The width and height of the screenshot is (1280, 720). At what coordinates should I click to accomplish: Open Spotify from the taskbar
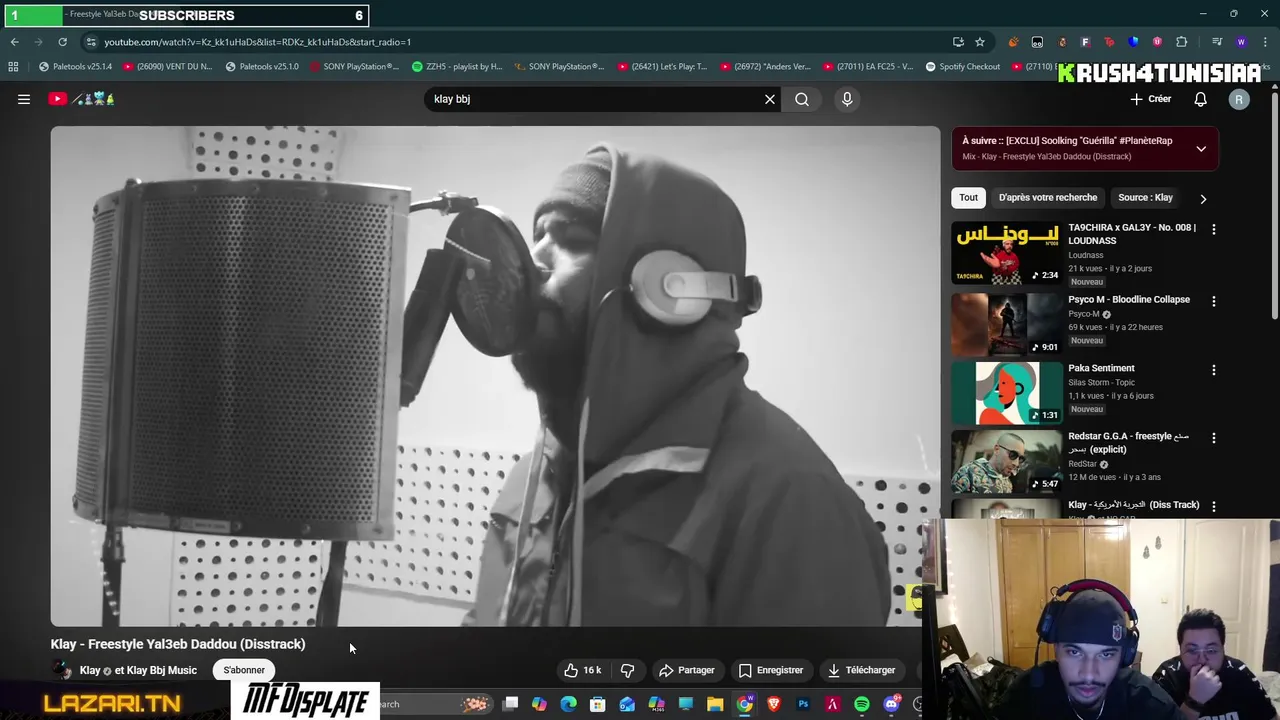tap(862, 704)
